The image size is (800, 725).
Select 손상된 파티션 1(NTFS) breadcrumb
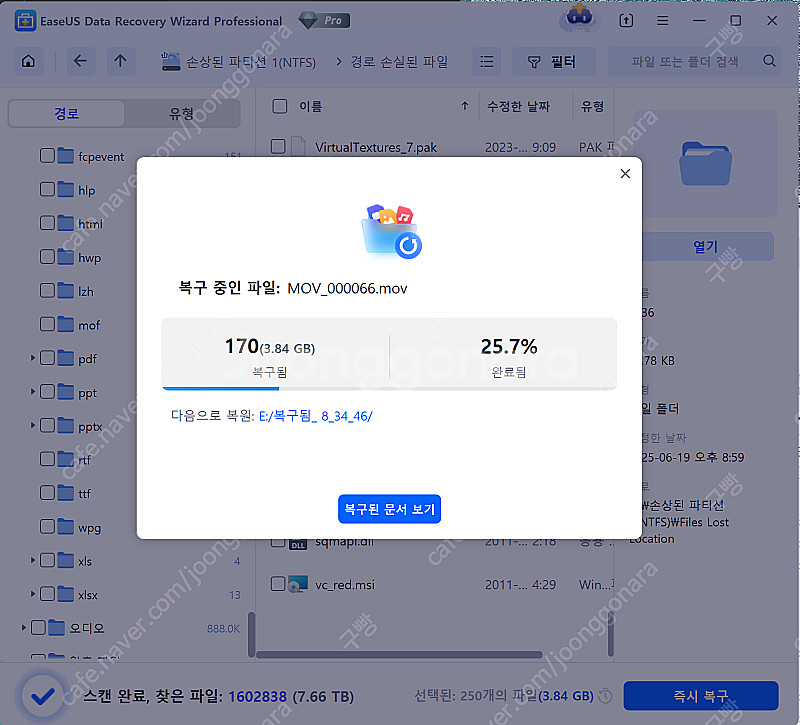(x=238, y=62)
